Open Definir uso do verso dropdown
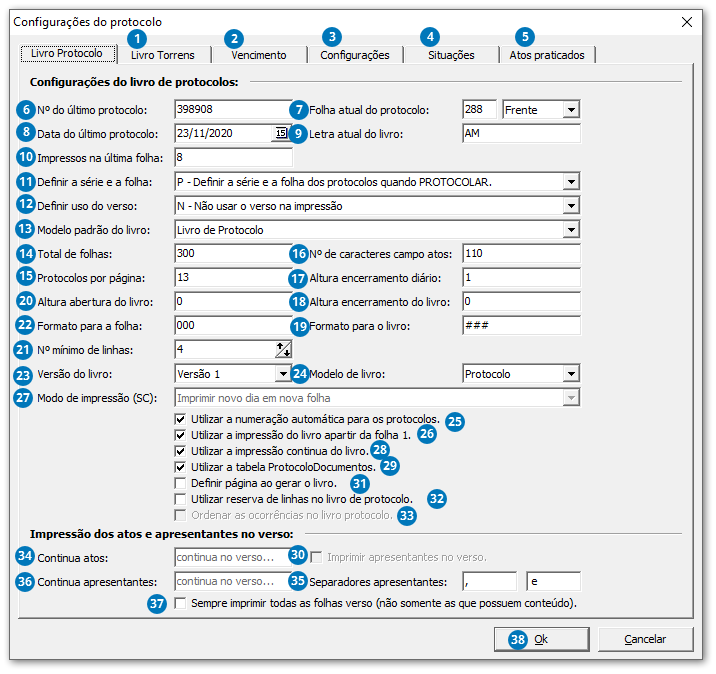This screenshot has width=716, height=674. 571,205
